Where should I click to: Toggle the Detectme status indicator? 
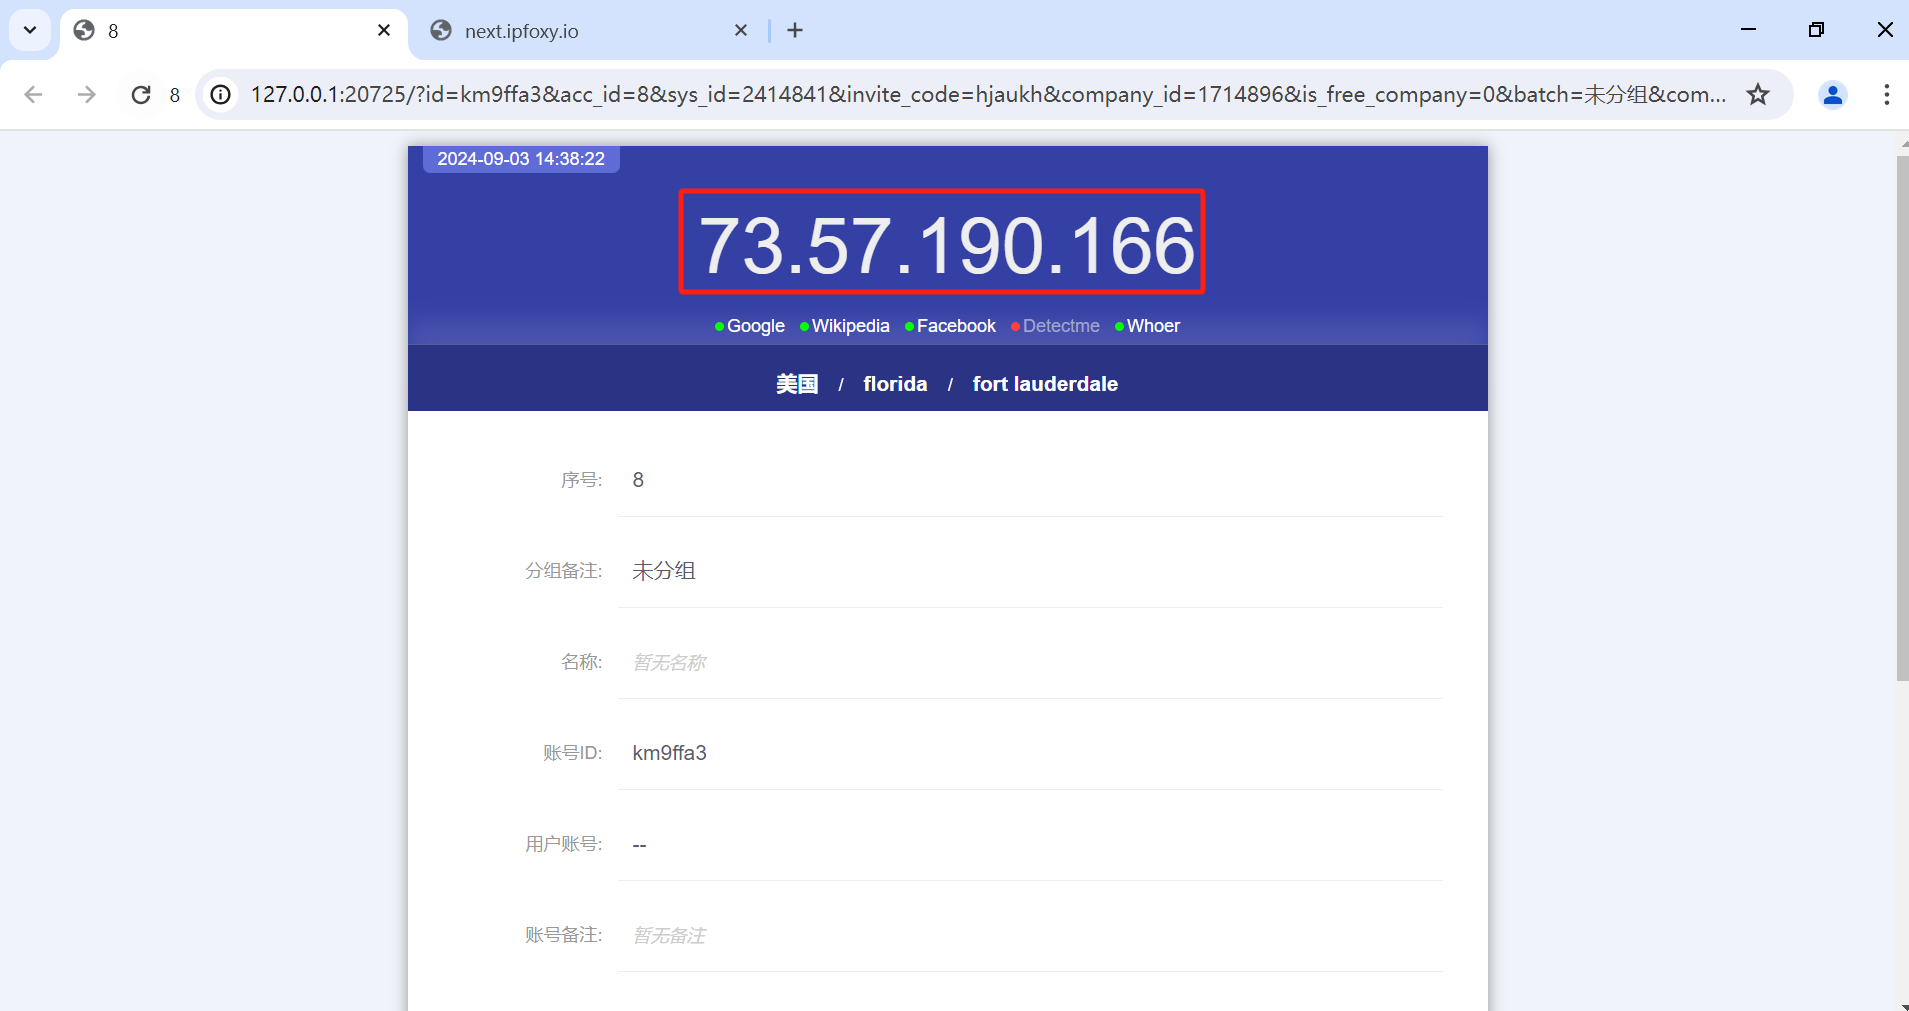tap(1014, 326)
